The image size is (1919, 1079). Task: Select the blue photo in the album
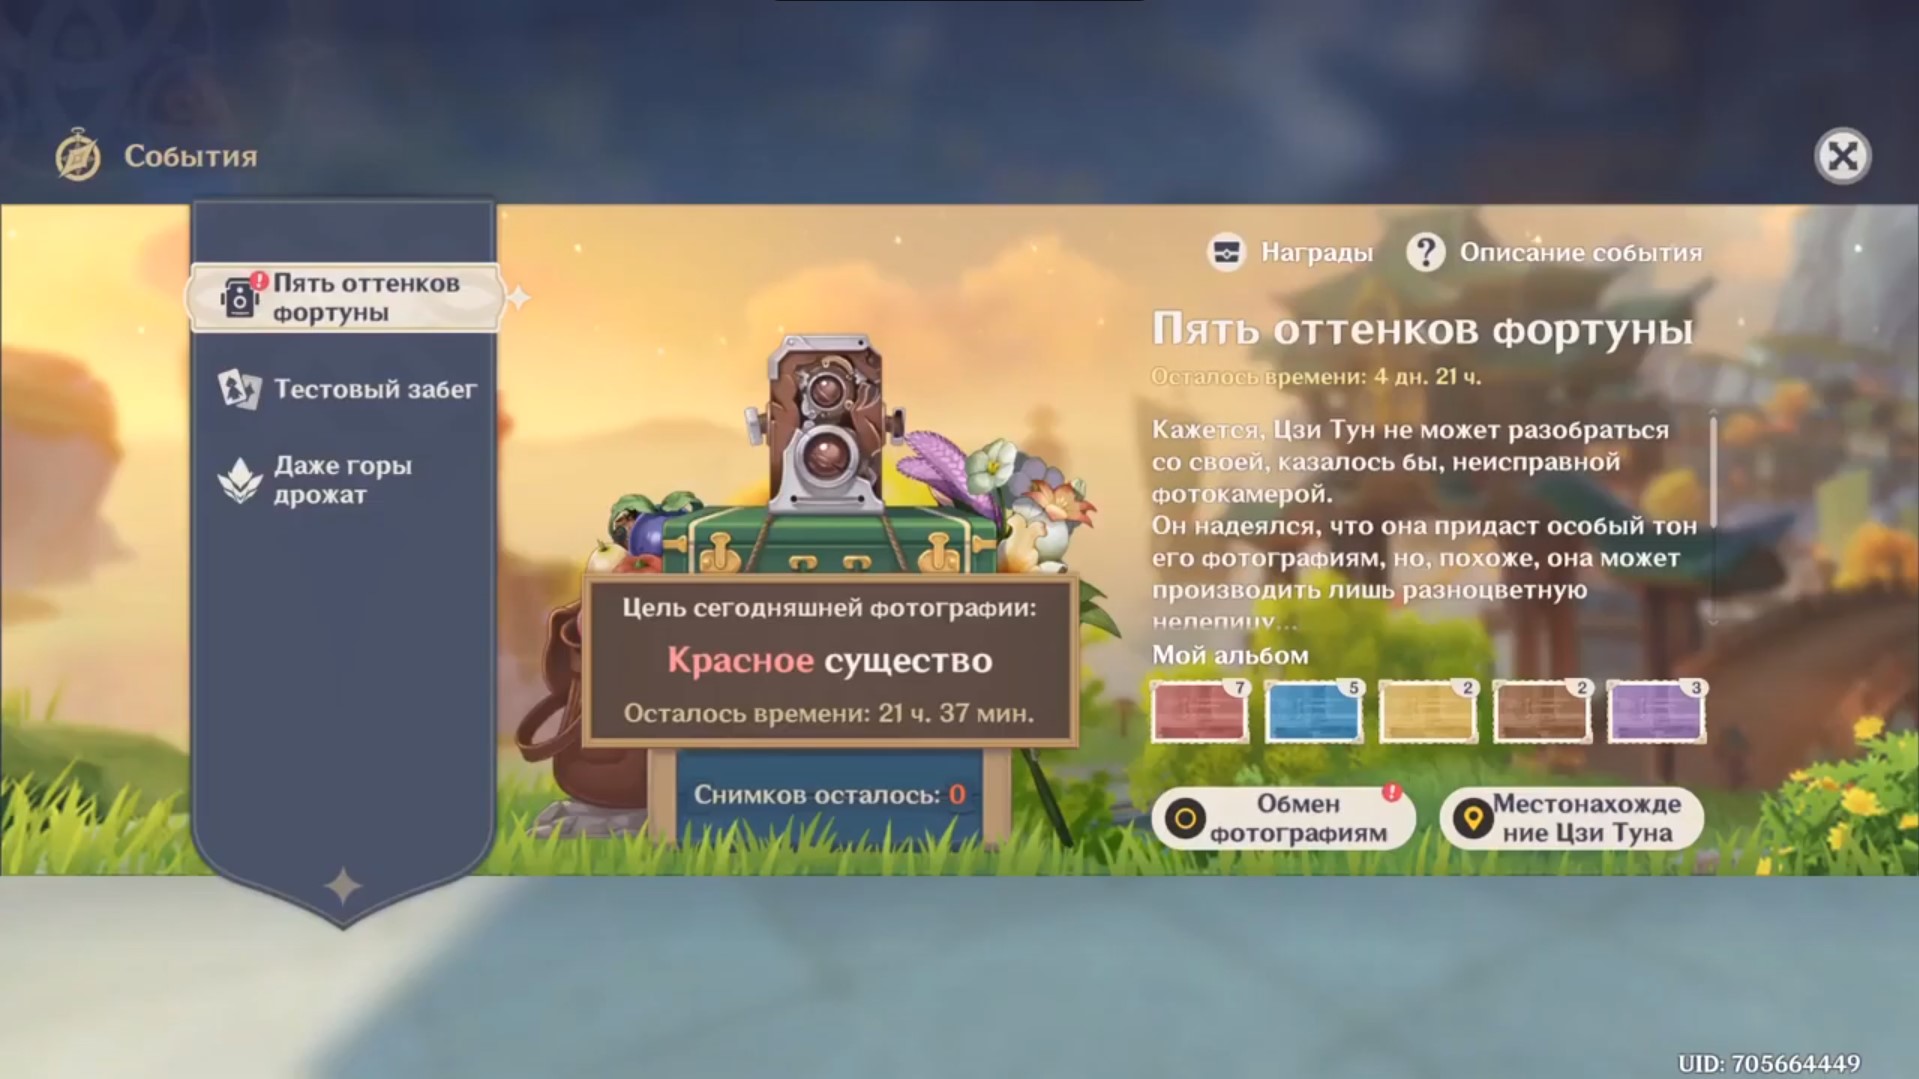[1313, 712]
